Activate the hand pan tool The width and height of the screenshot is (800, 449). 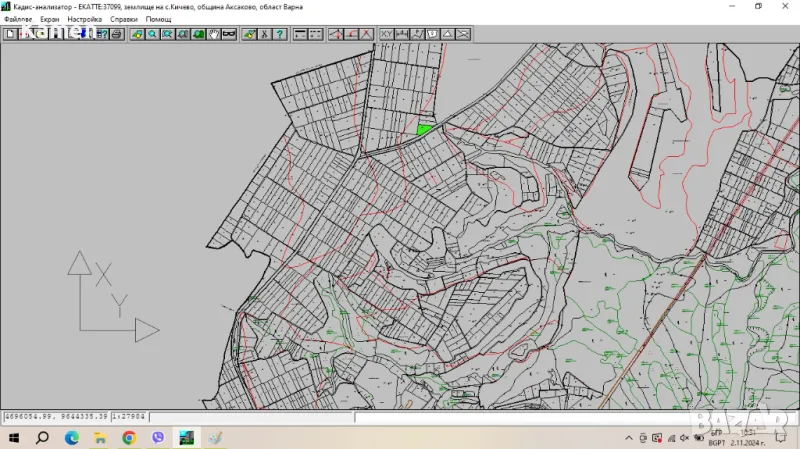coord(213,34)
